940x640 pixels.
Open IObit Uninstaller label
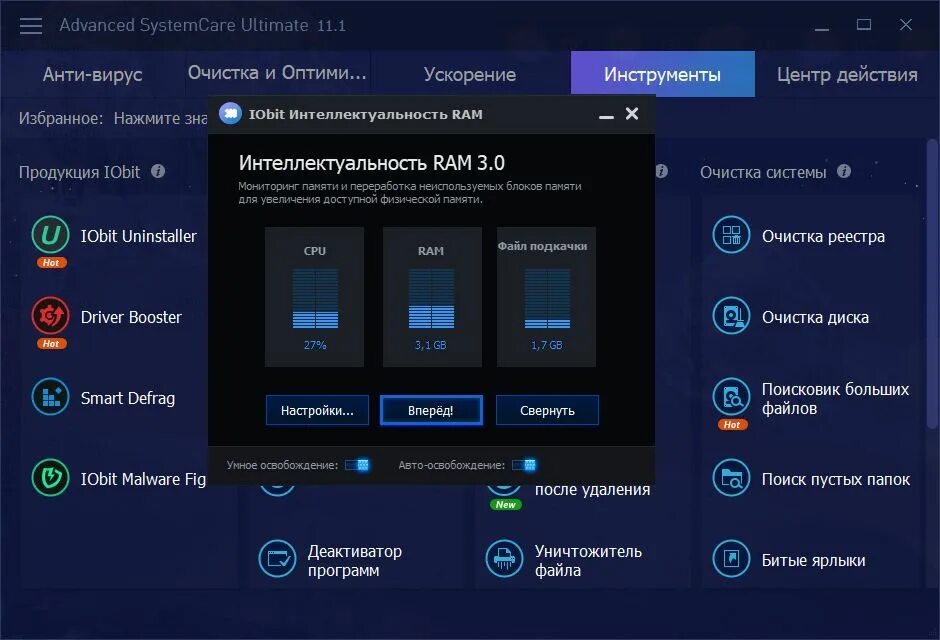138,236
